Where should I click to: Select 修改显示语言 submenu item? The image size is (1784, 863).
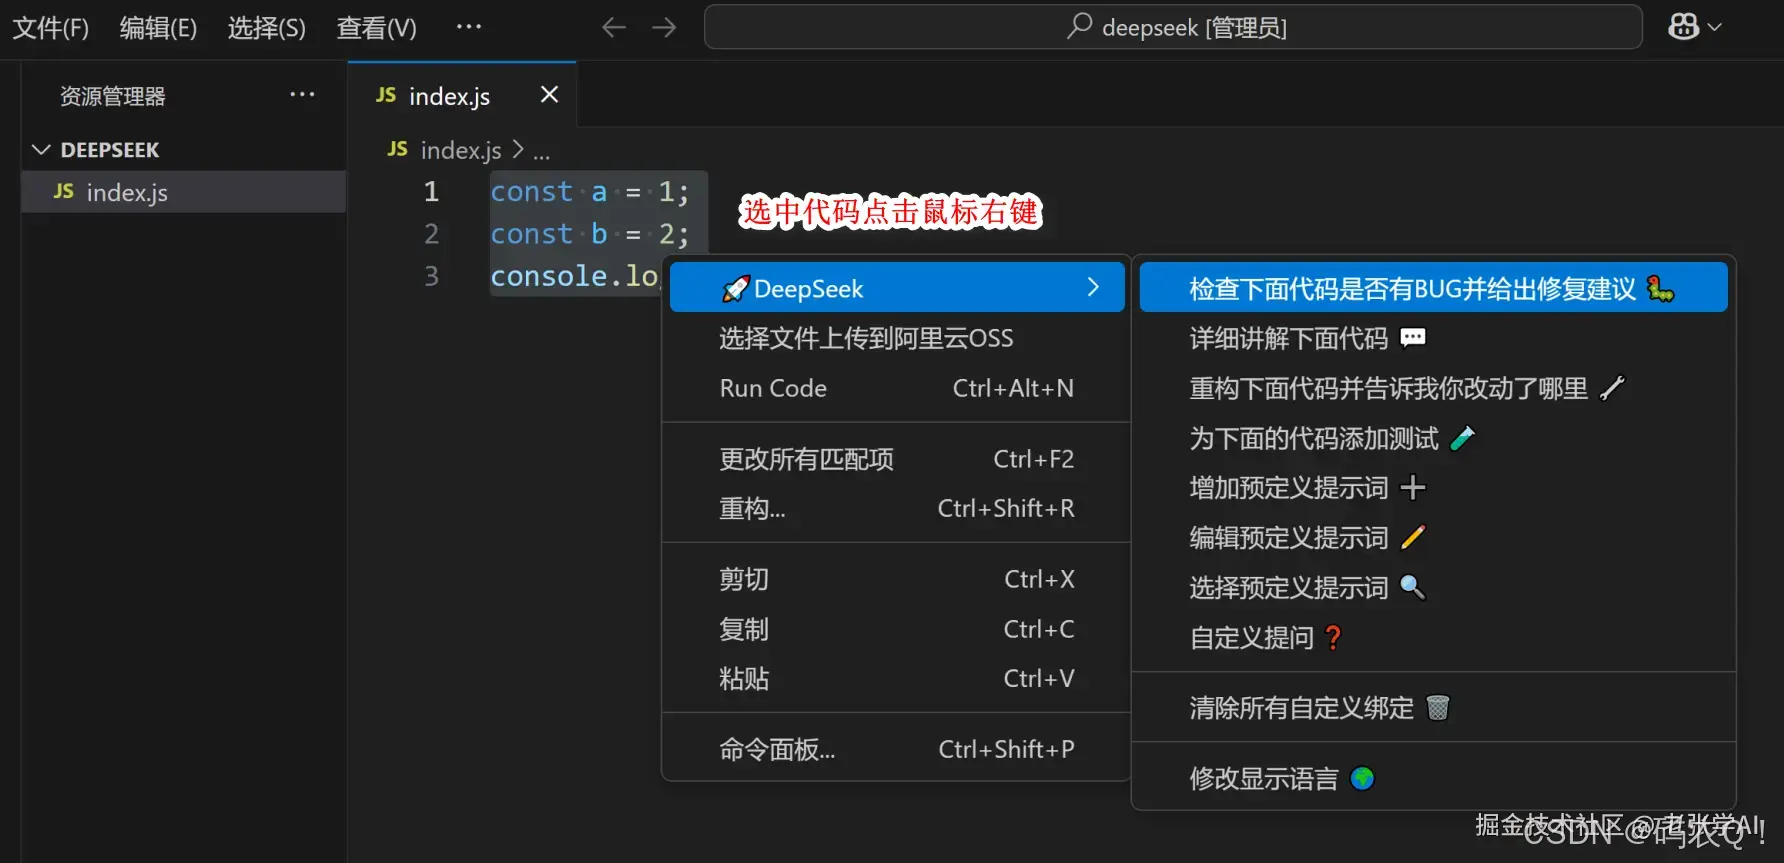point(1433,778)
